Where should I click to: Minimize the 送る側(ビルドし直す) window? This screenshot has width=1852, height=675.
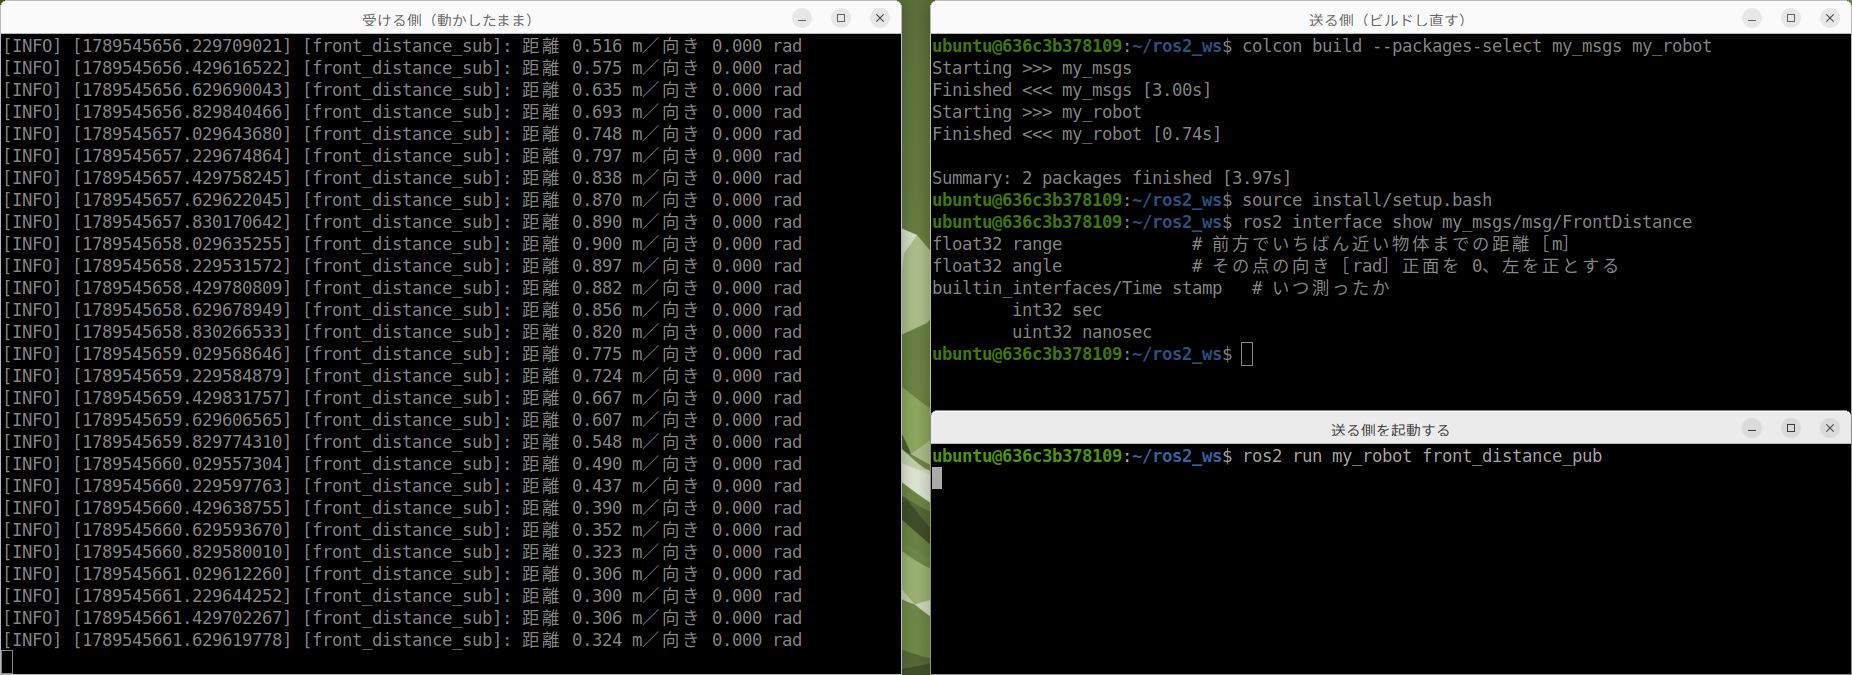(1752, 18)
